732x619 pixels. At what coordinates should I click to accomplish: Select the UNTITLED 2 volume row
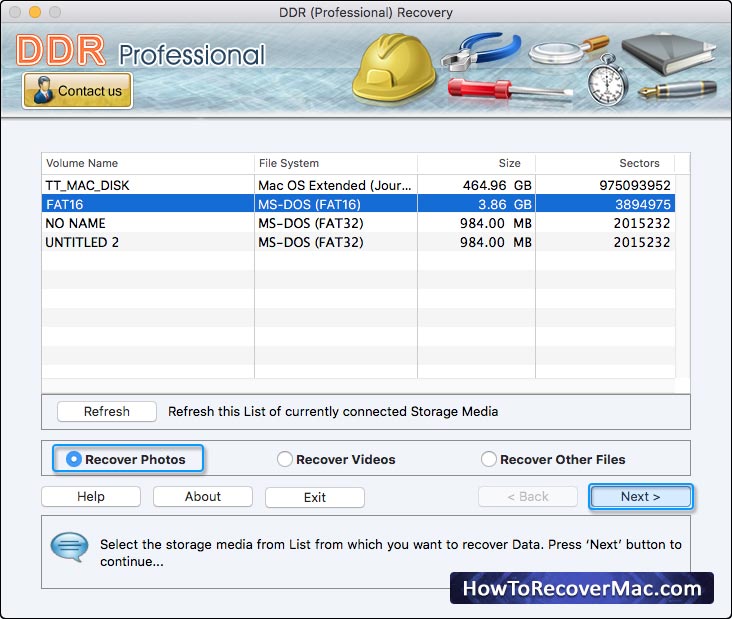pyautogui.click(x=358, y=242)
